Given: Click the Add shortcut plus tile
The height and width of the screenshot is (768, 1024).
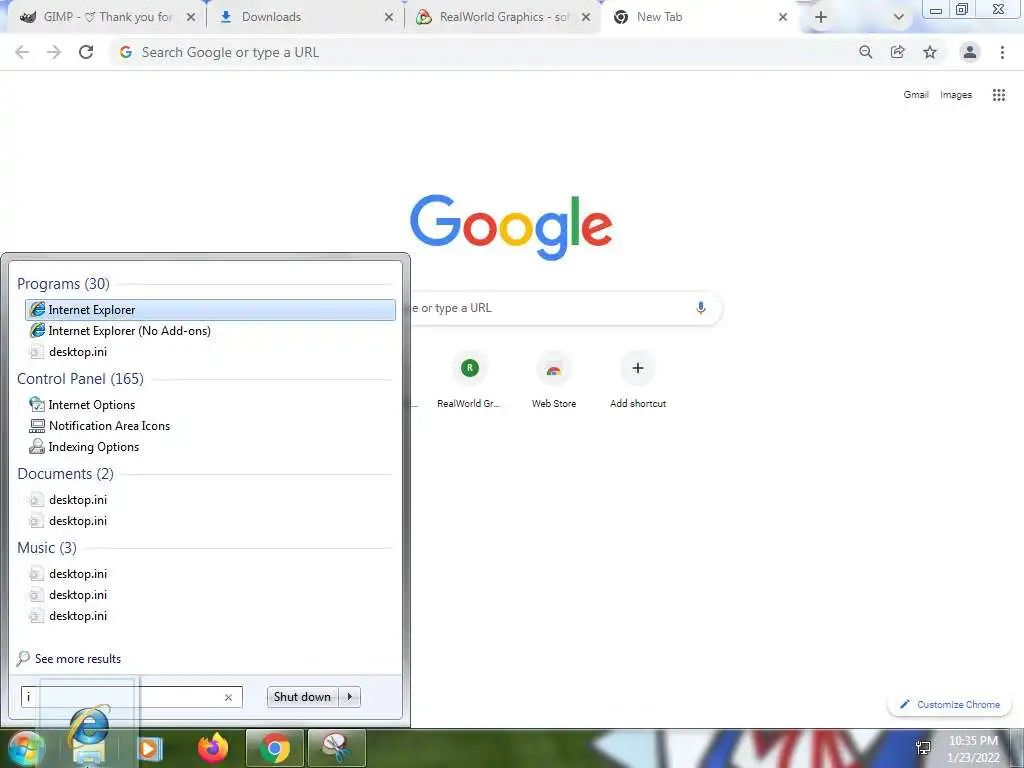Looking at the screenshot, I should point(638,381).
